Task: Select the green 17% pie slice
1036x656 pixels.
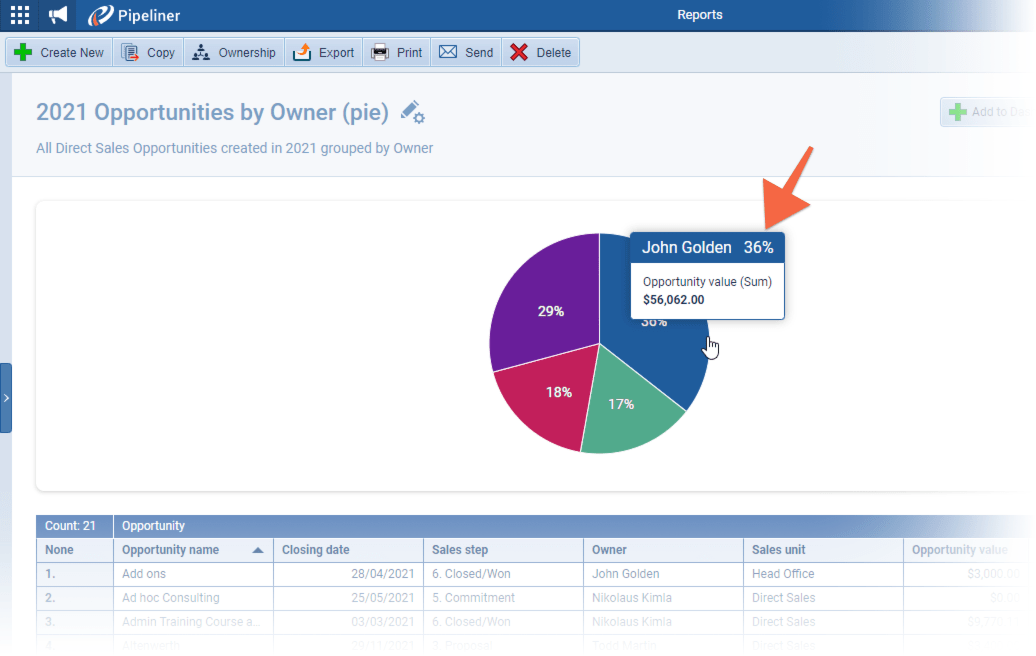Action: coord(625,410)
